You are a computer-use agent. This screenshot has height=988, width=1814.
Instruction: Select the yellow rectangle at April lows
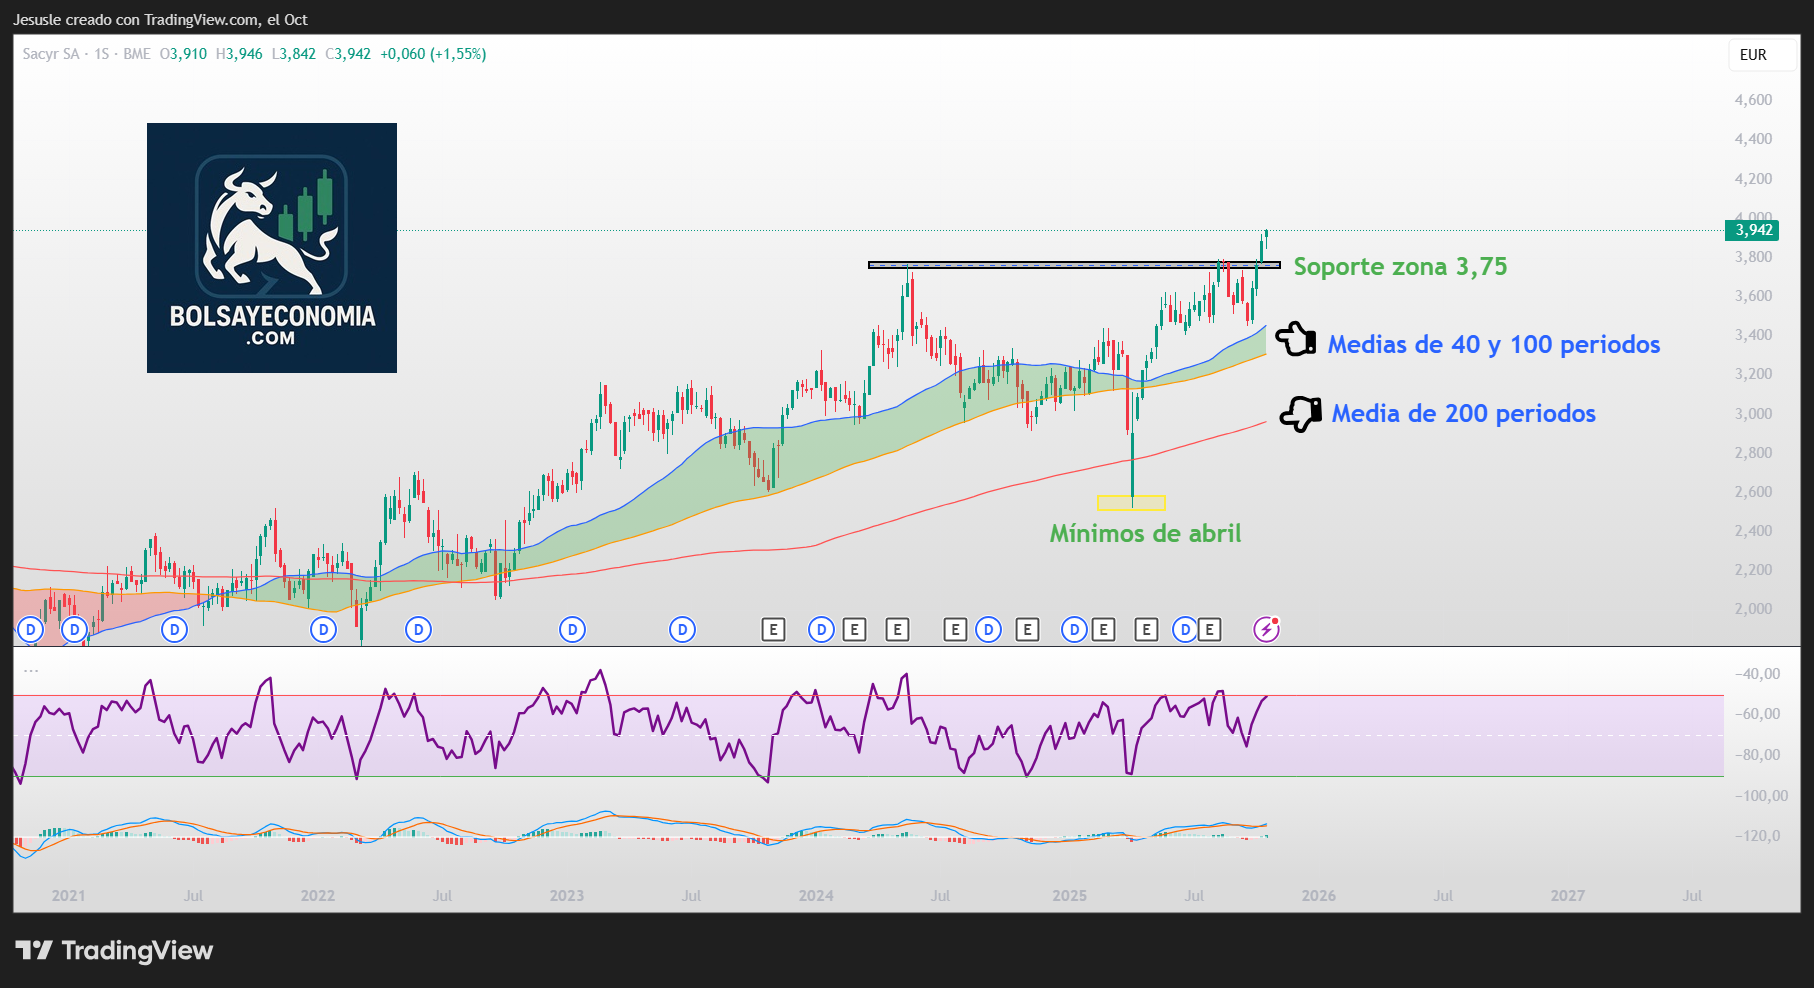(x=1131, y=503)
